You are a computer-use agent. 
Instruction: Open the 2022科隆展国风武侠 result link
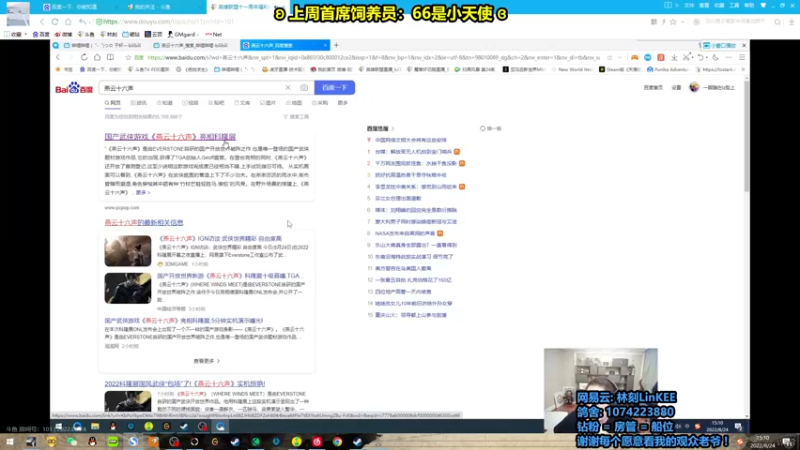click(185, 383)
